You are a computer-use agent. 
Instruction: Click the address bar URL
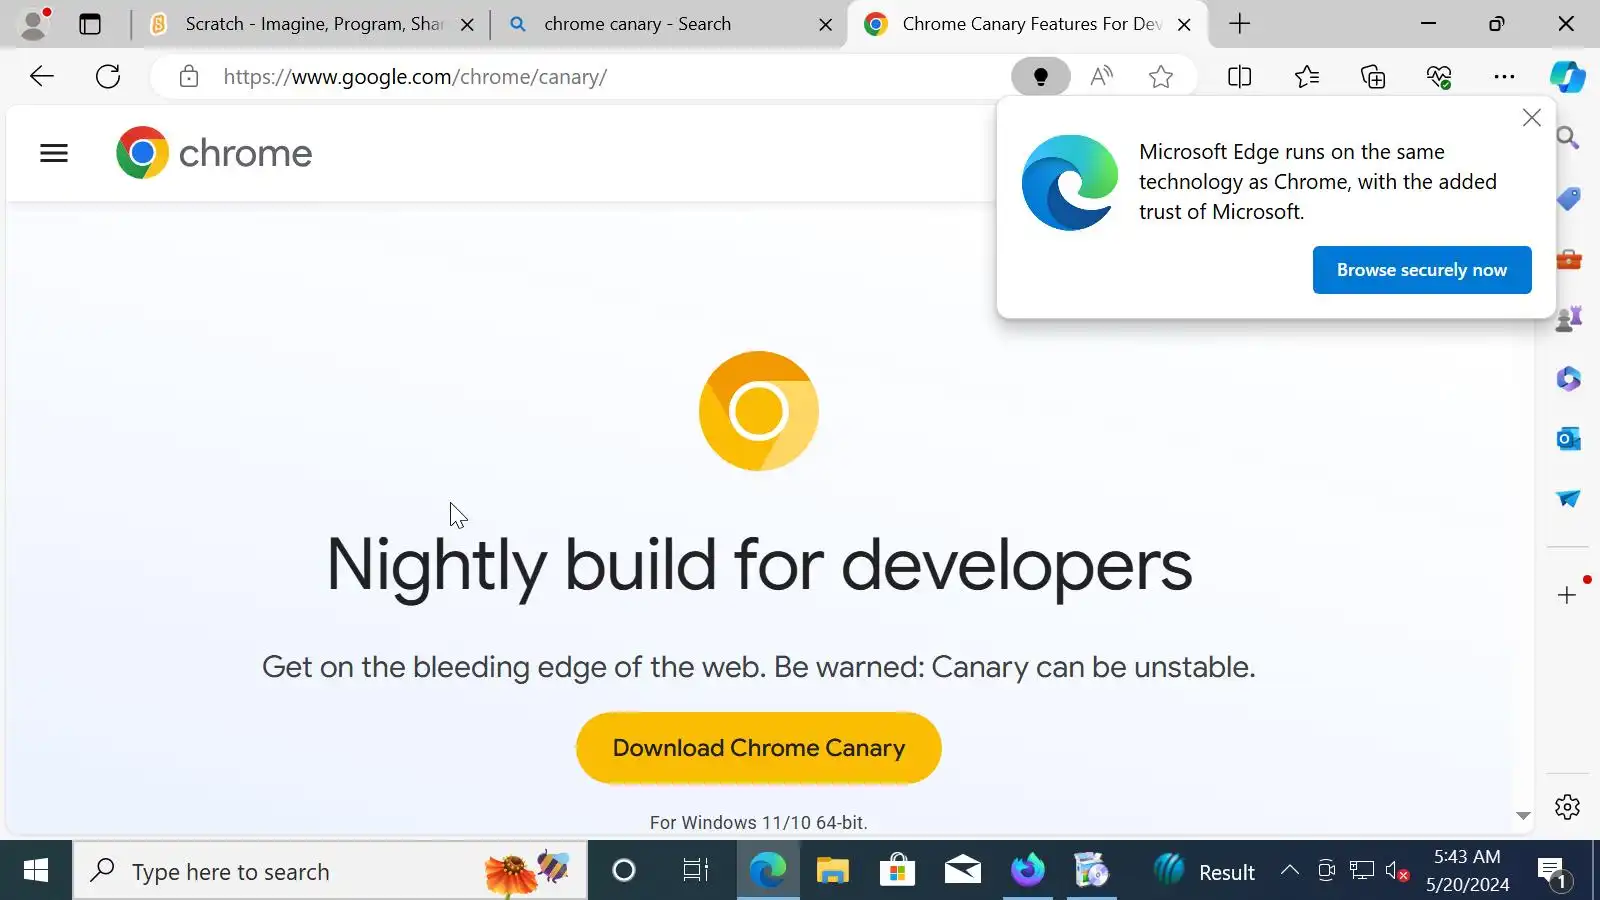[x=415, y=77]
